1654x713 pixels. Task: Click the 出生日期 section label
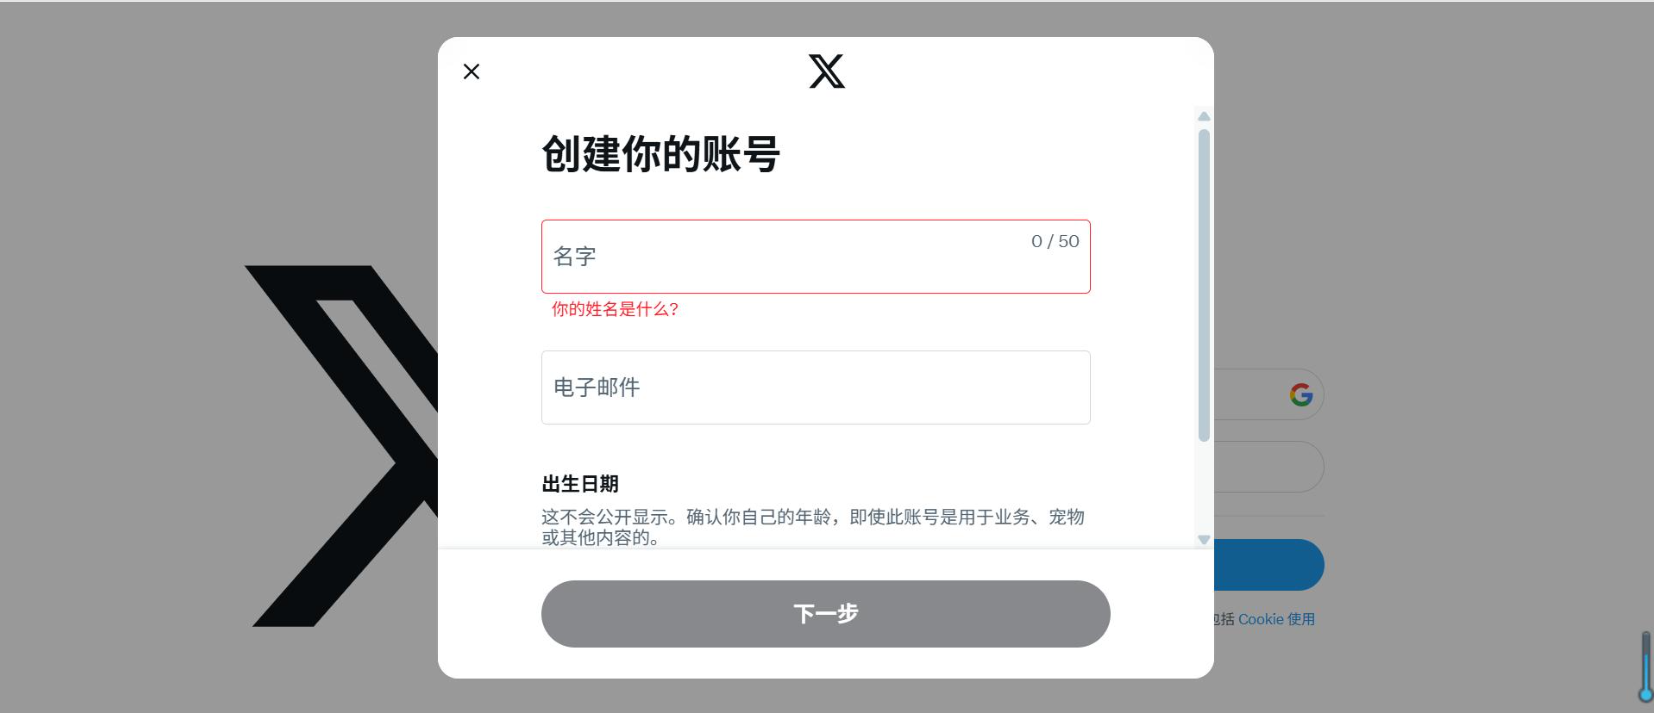pyautogui.click(x=580, y=484)
